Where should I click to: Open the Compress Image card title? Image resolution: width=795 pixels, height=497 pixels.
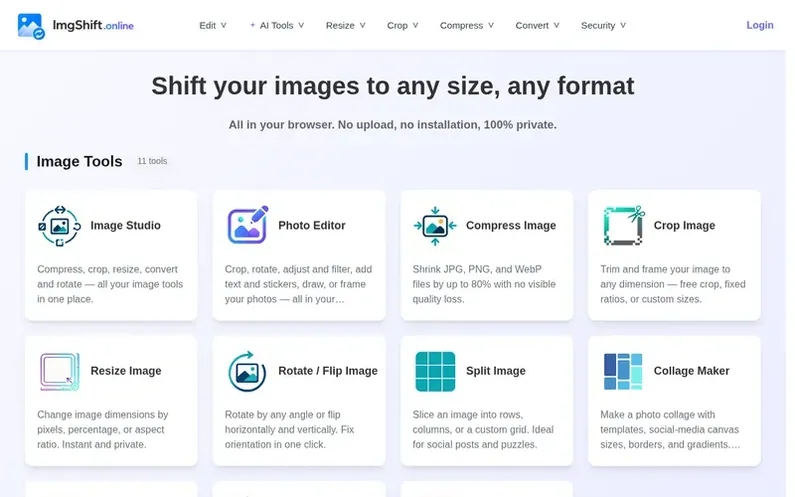tap(511, 226)
